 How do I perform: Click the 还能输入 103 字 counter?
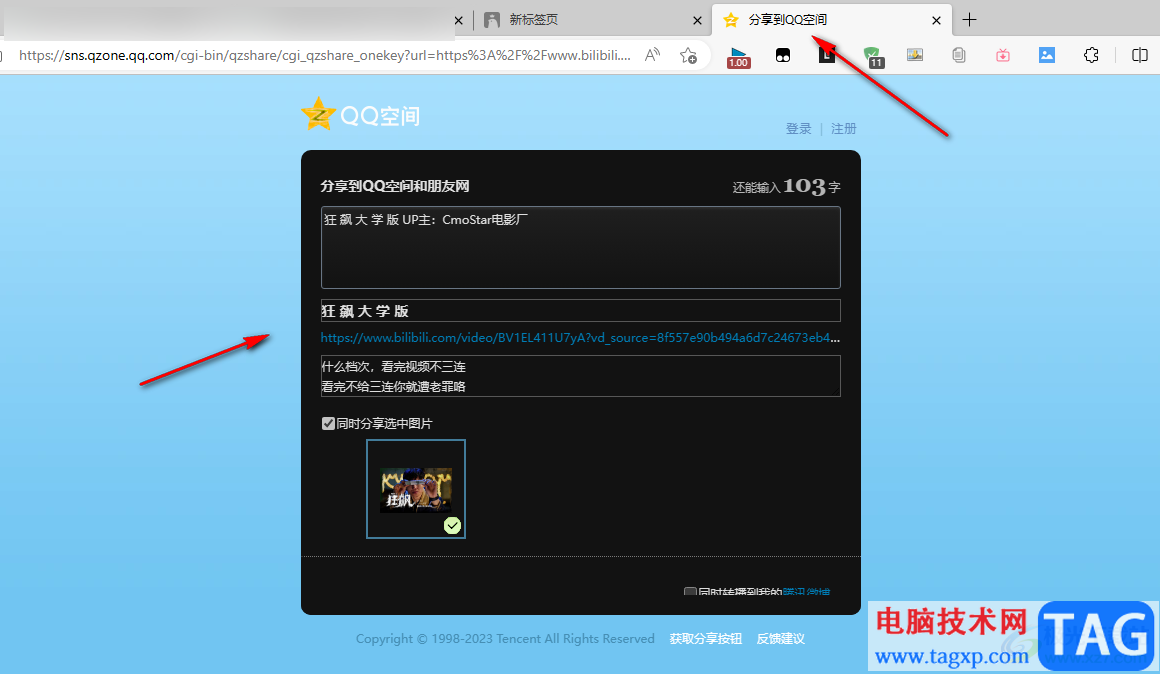(786, 186)
